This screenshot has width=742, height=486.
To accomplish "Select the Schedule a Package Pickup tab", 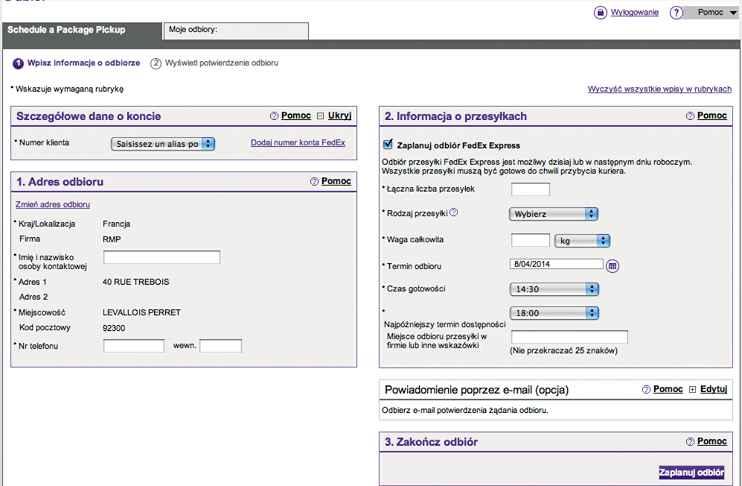I will (81, 30).
